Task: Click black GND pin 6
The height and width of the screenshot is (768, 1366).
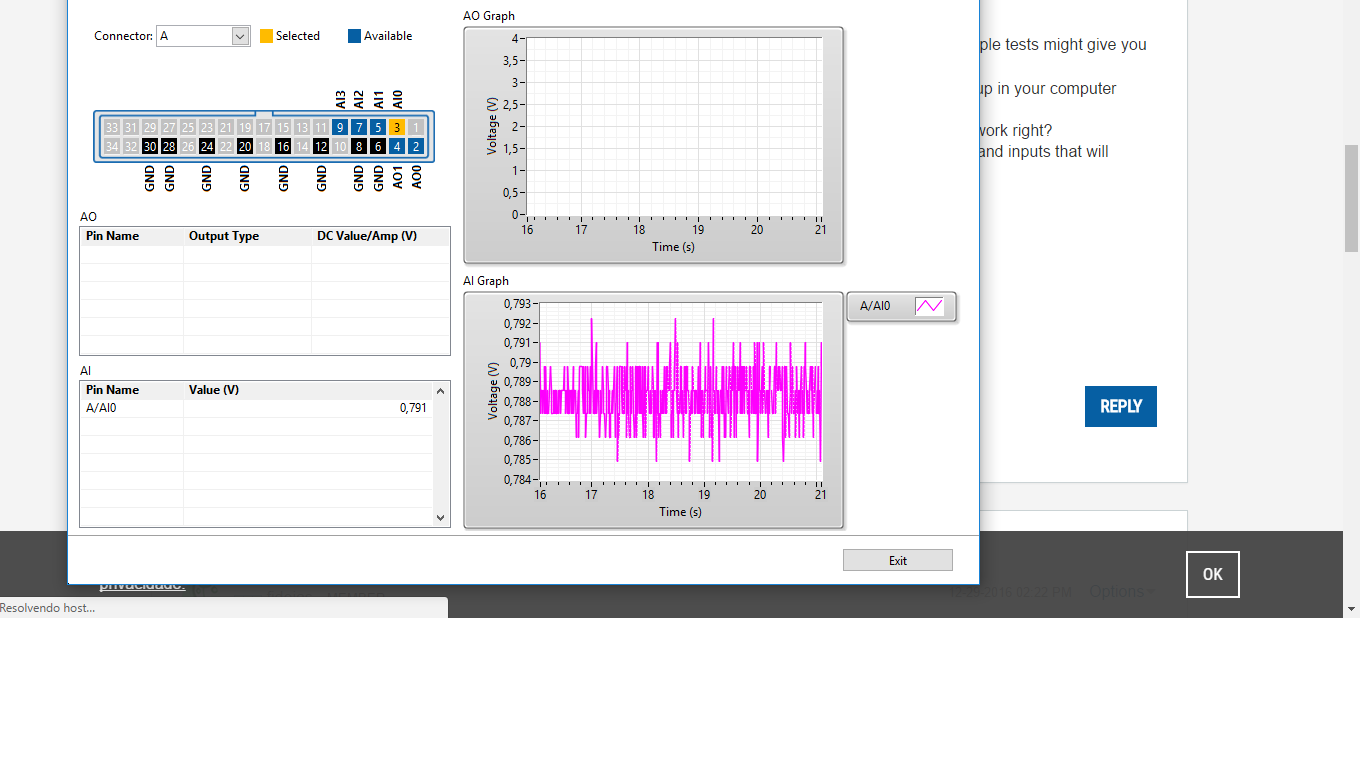Action: [x=378, y=146]
